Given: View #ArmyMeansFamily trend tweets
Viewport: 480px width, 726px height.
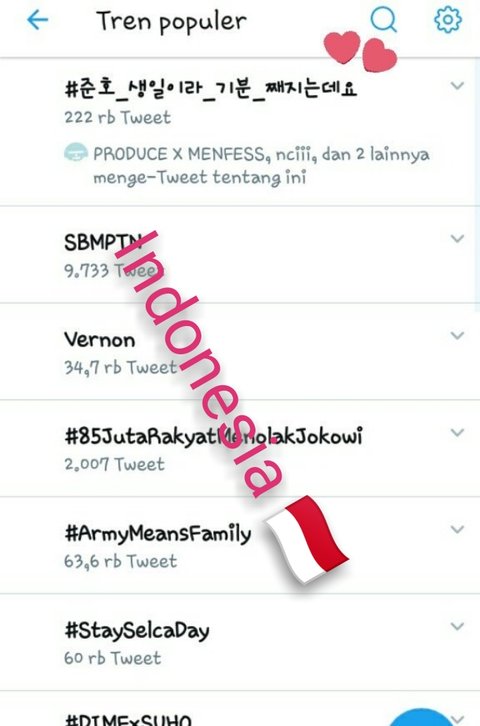Looking at the screenshot, I should click(240, 545).
